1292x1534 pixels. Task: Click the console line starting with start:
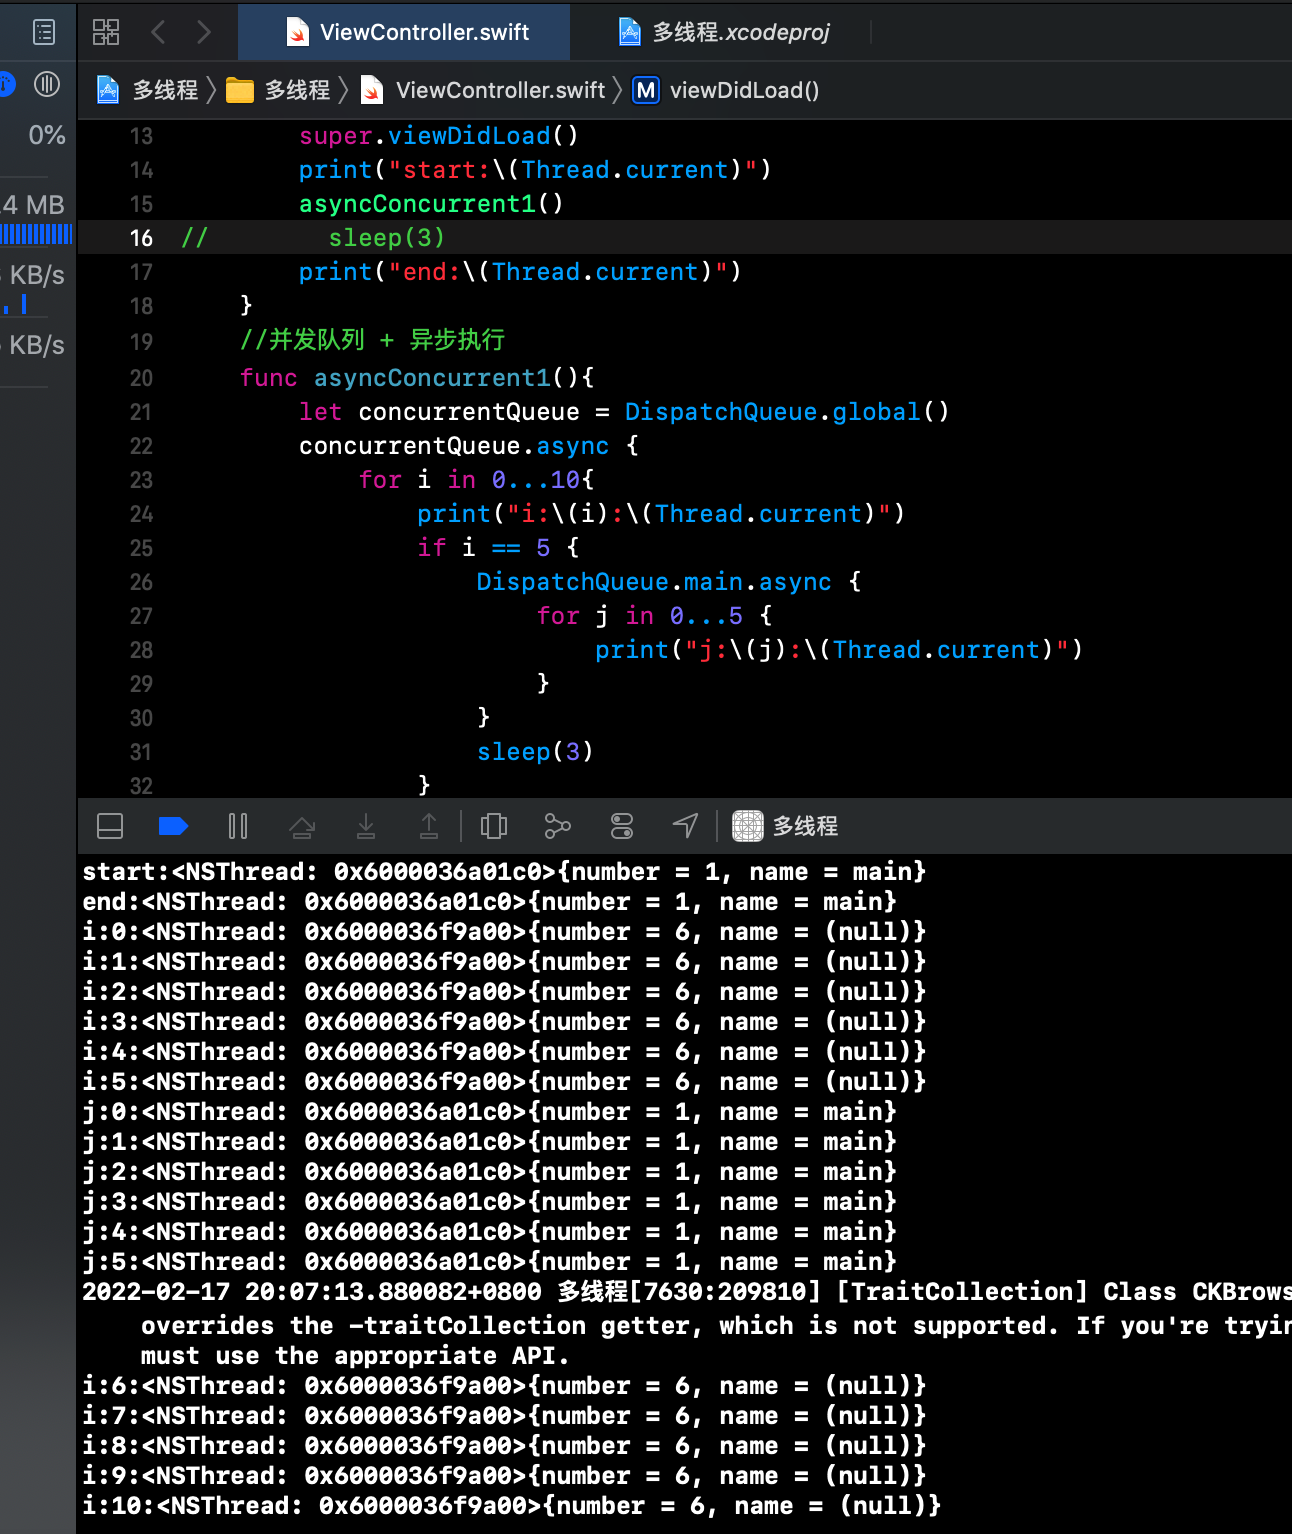coord(504,872)
